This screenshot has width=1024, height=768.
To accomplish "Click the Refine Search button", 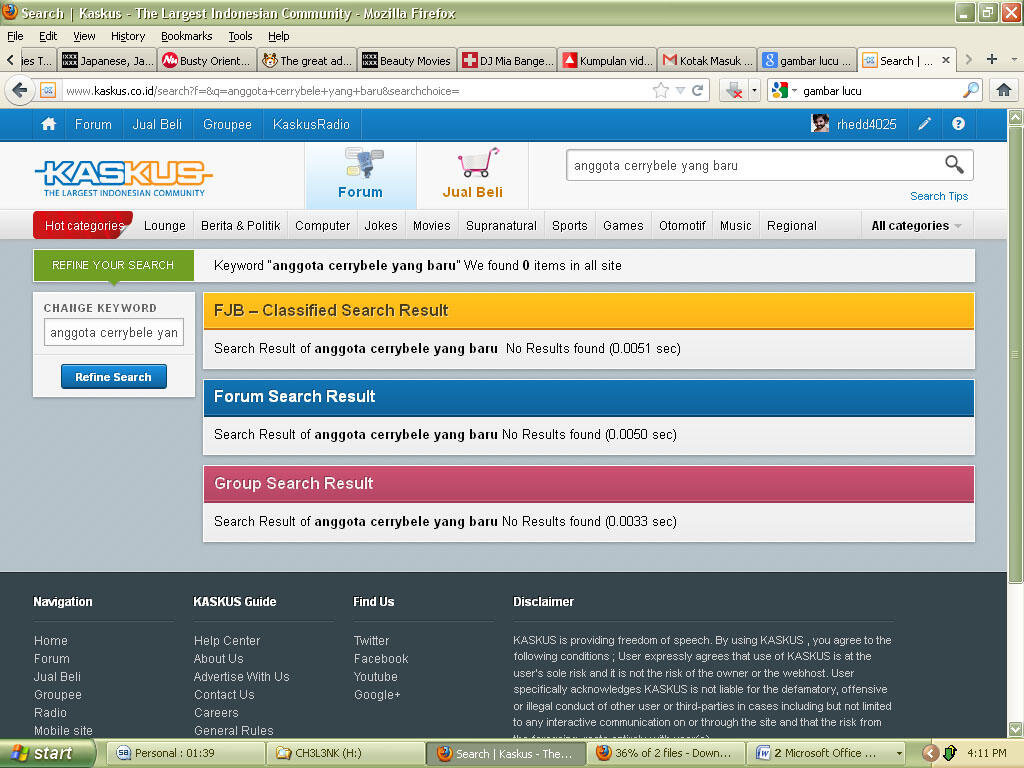I will [114, 377].
